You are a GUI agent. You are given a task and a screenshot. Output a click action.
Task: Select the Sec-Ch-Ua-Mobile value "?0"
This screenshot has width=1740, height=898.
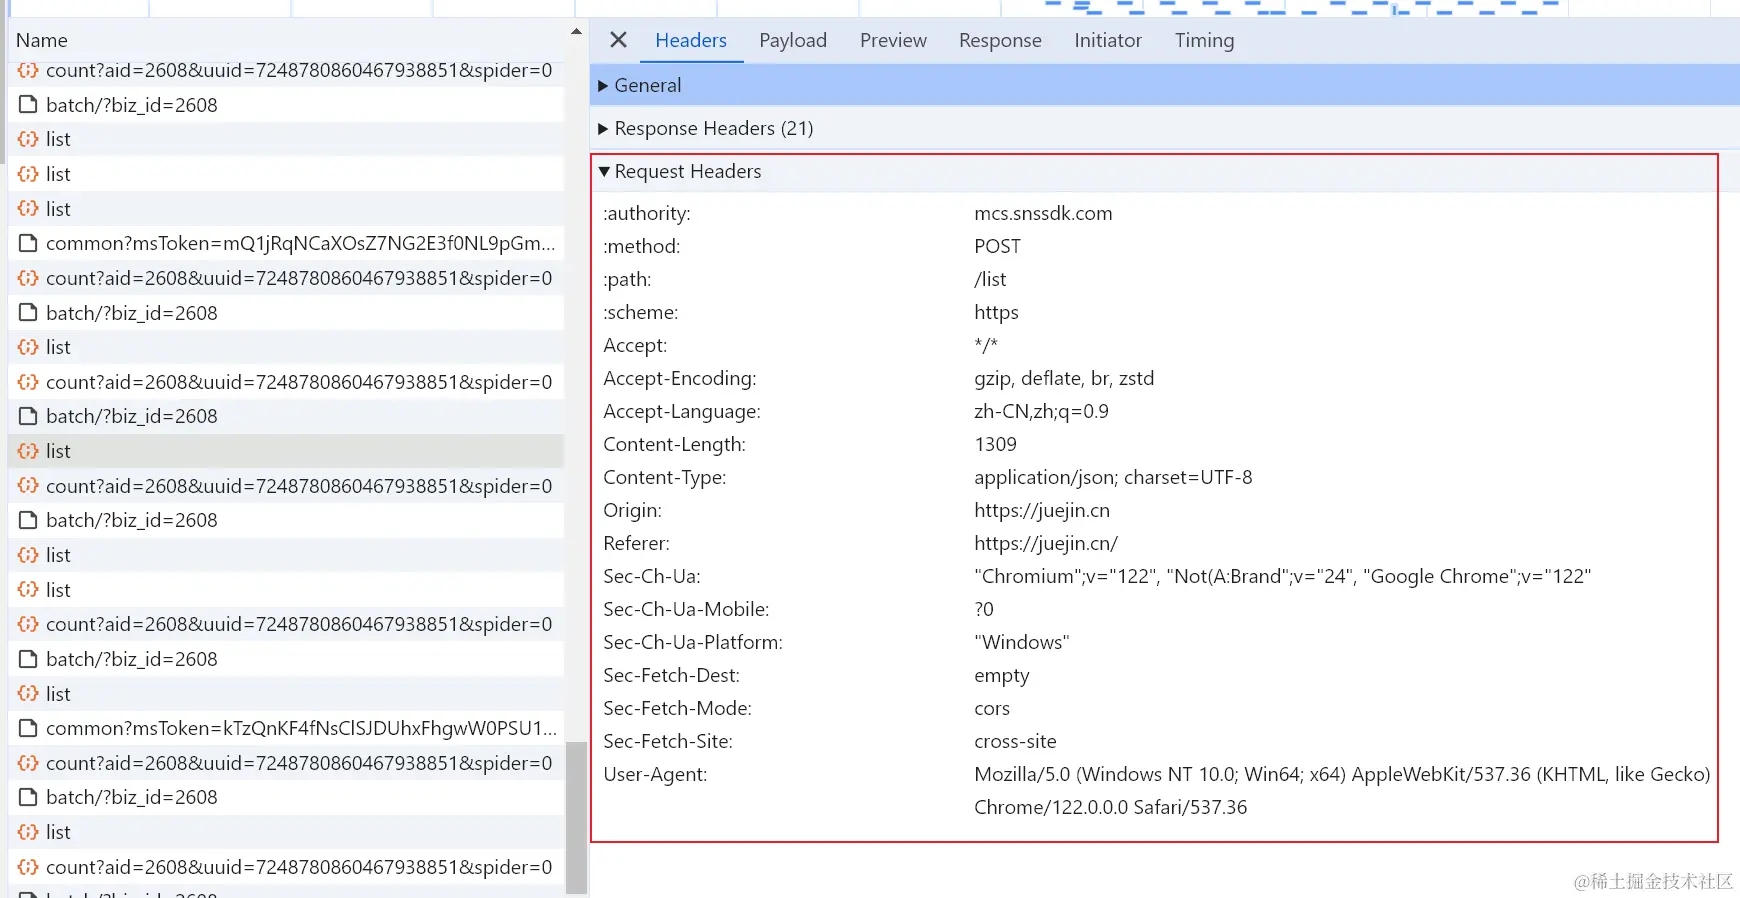(x=984, y=609)
